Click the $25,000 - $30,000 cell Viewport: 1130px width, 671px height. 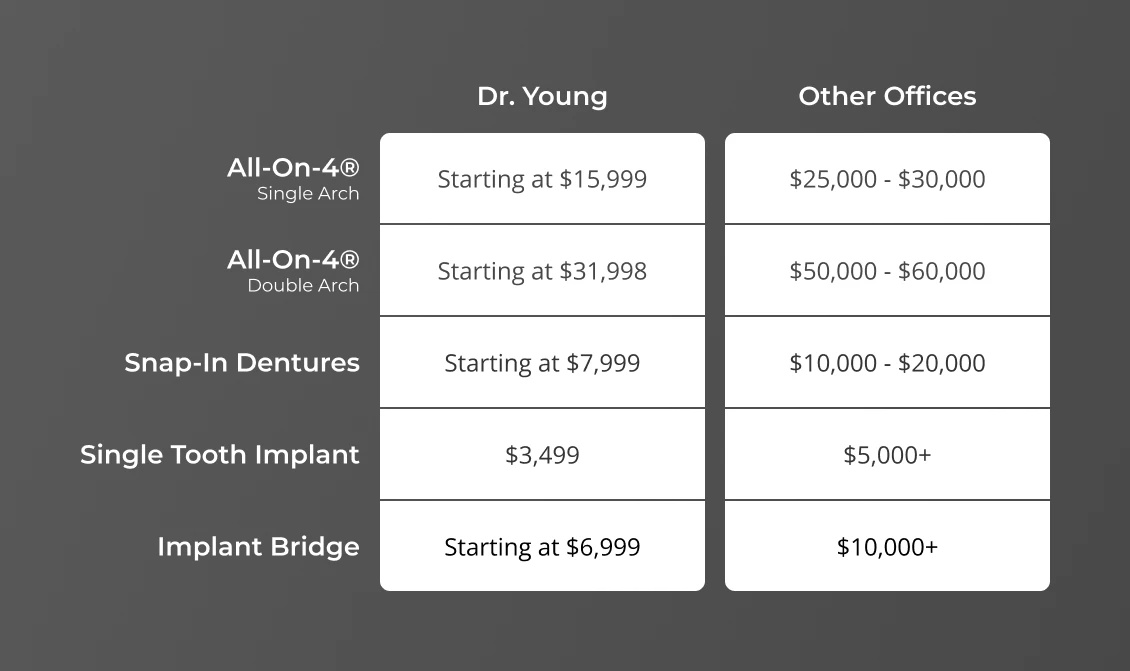pyautogui.click(x=887, y=180)
